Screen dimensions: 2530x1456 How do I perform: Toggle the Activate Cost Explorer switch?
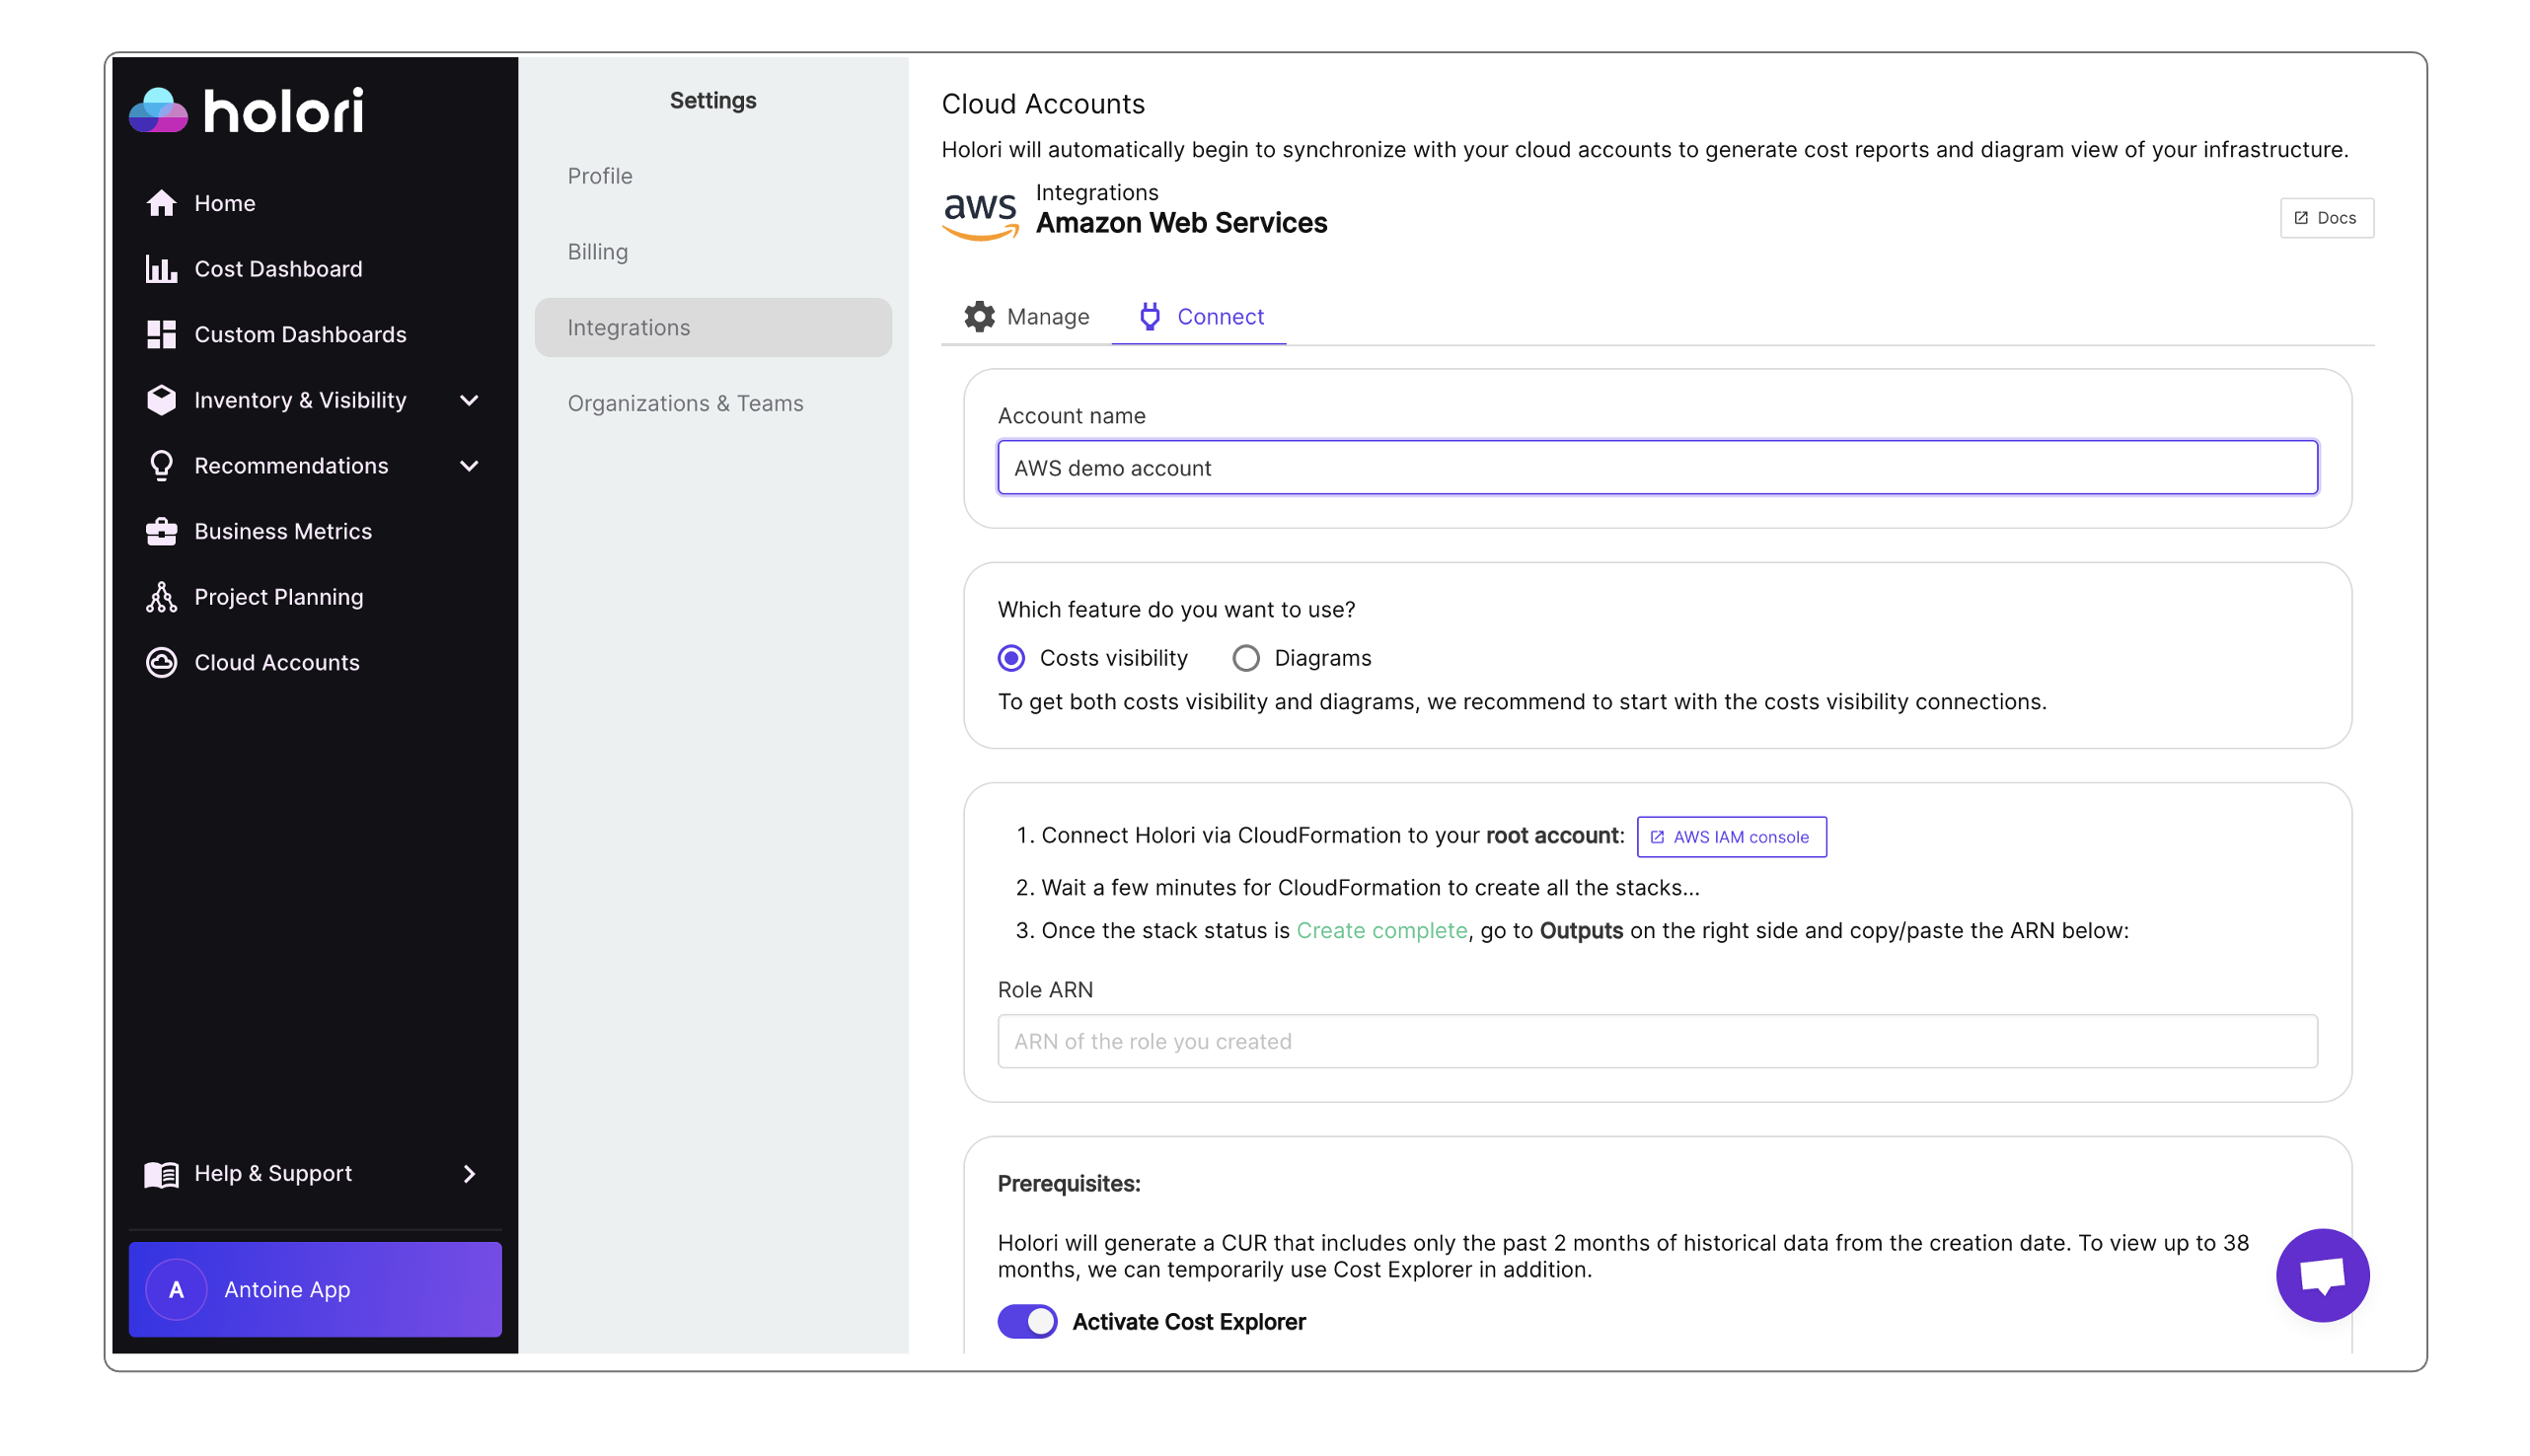click(x=1027, y=1321)
